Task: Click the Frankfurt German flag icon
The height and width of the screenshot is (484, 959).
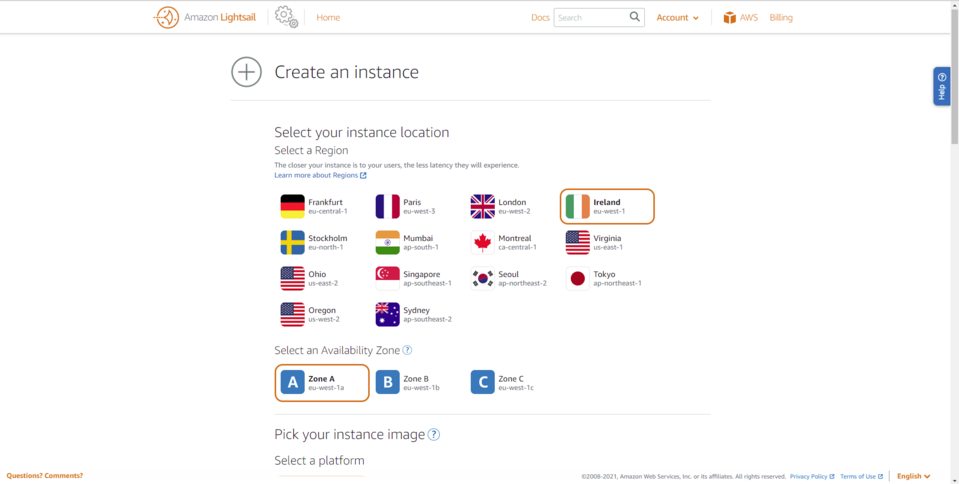Action: click(292, 207)
